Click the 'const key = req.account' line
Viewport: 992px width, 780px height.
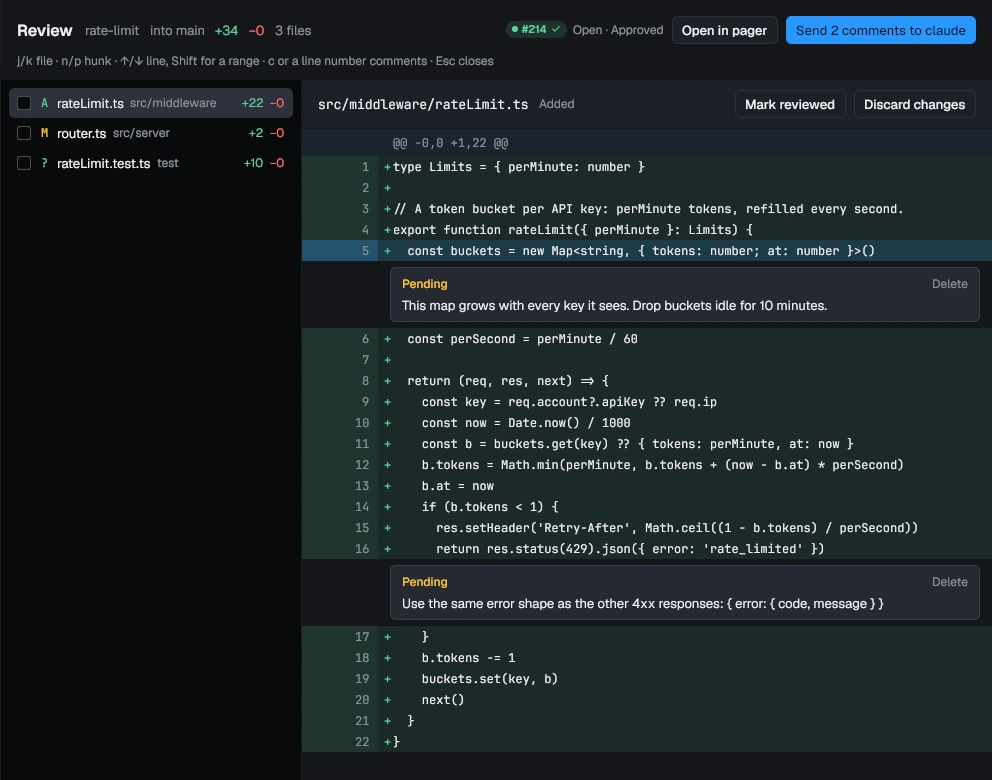point(569,402)
